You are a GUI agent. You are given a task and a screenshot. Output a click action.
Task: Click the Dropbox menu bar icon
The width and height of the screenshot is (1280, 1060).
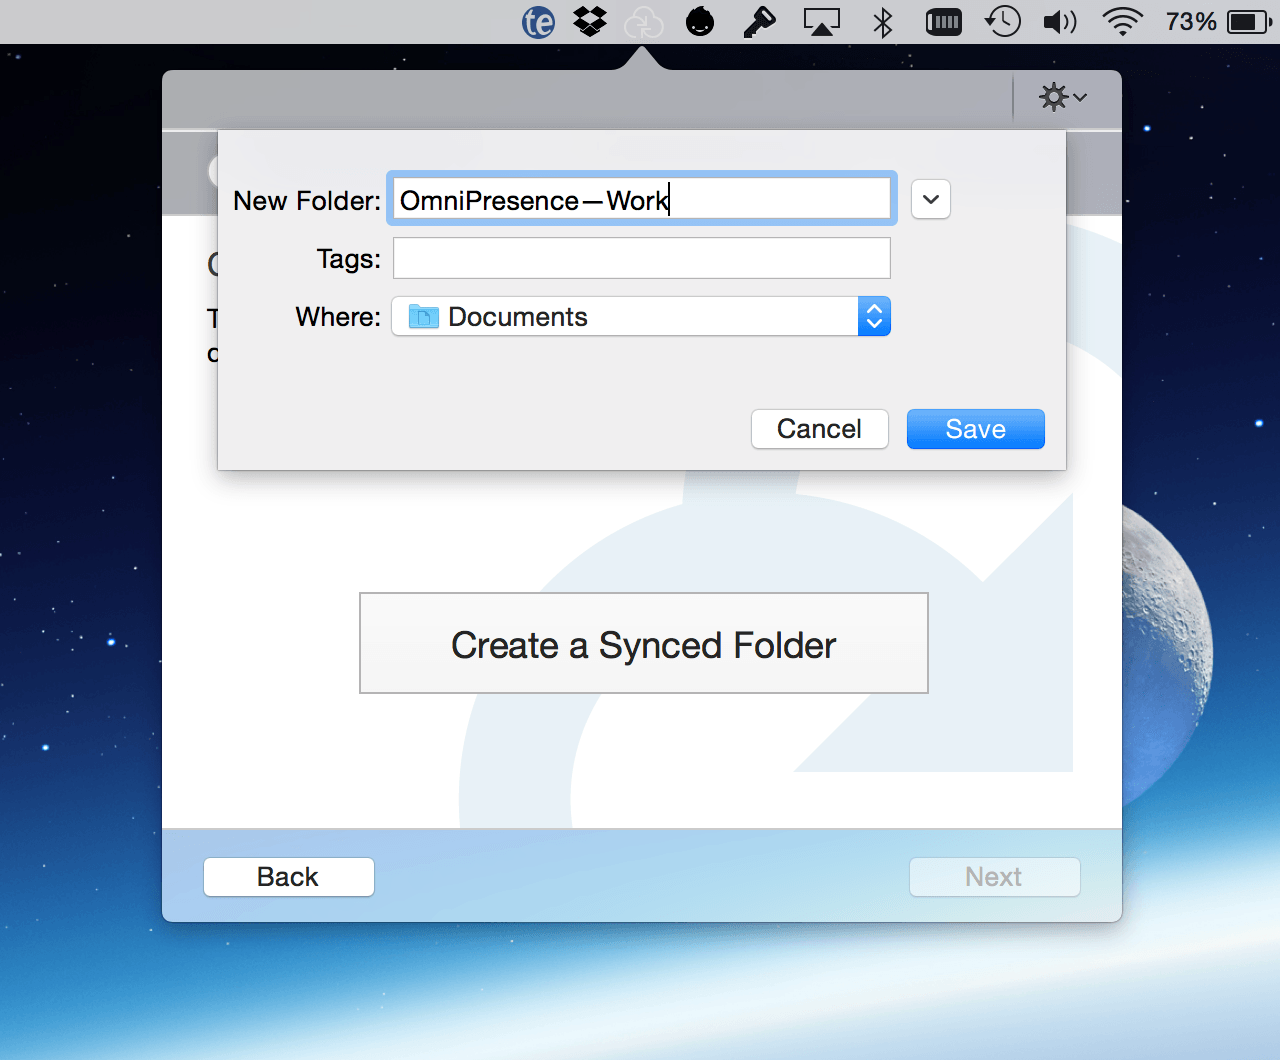[590, 21]
